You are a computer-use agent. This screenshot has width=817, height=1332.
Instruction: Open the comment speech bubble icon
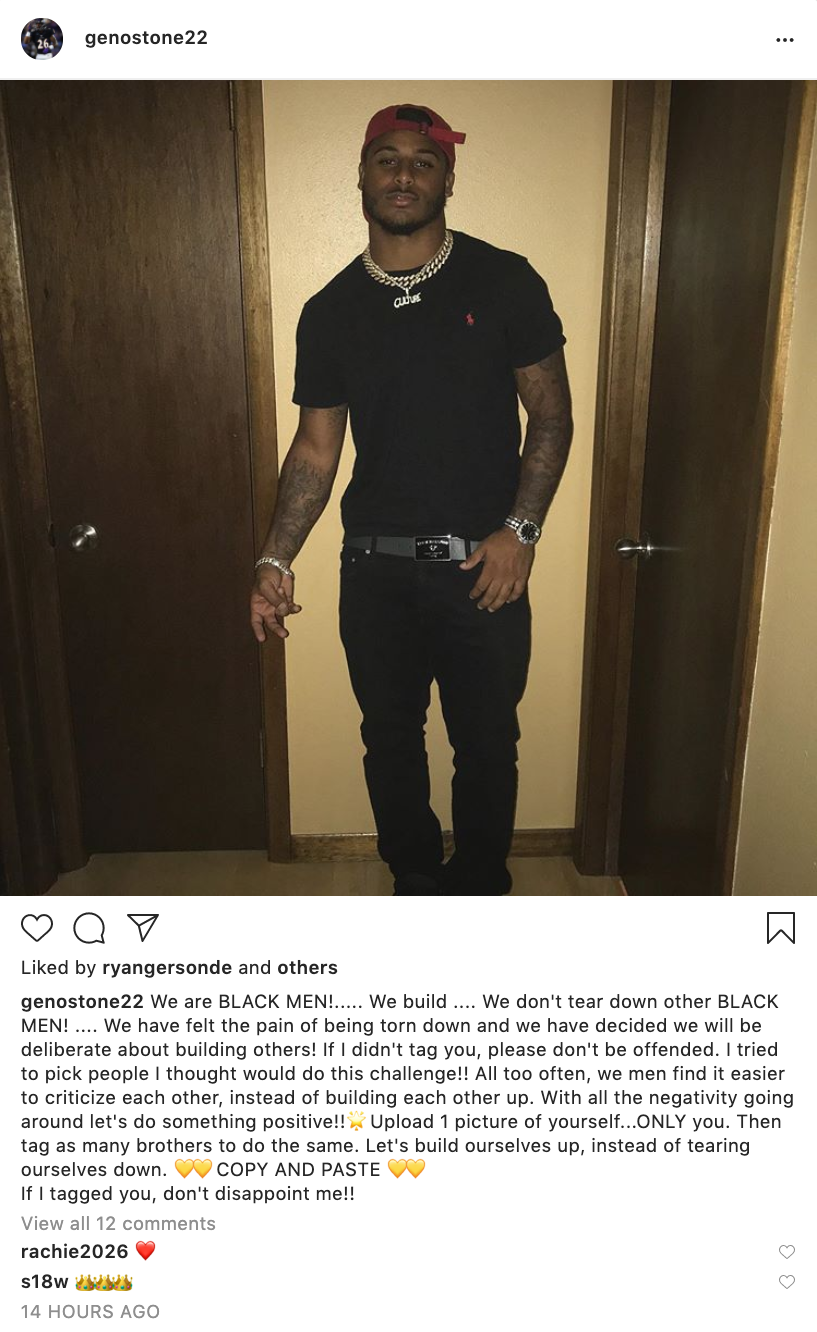[x=89, y=928]
